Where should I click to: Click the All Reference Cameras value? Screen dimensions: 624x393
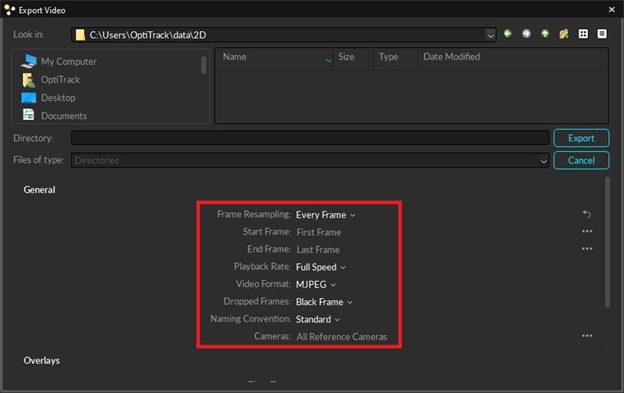click(341, 337)
